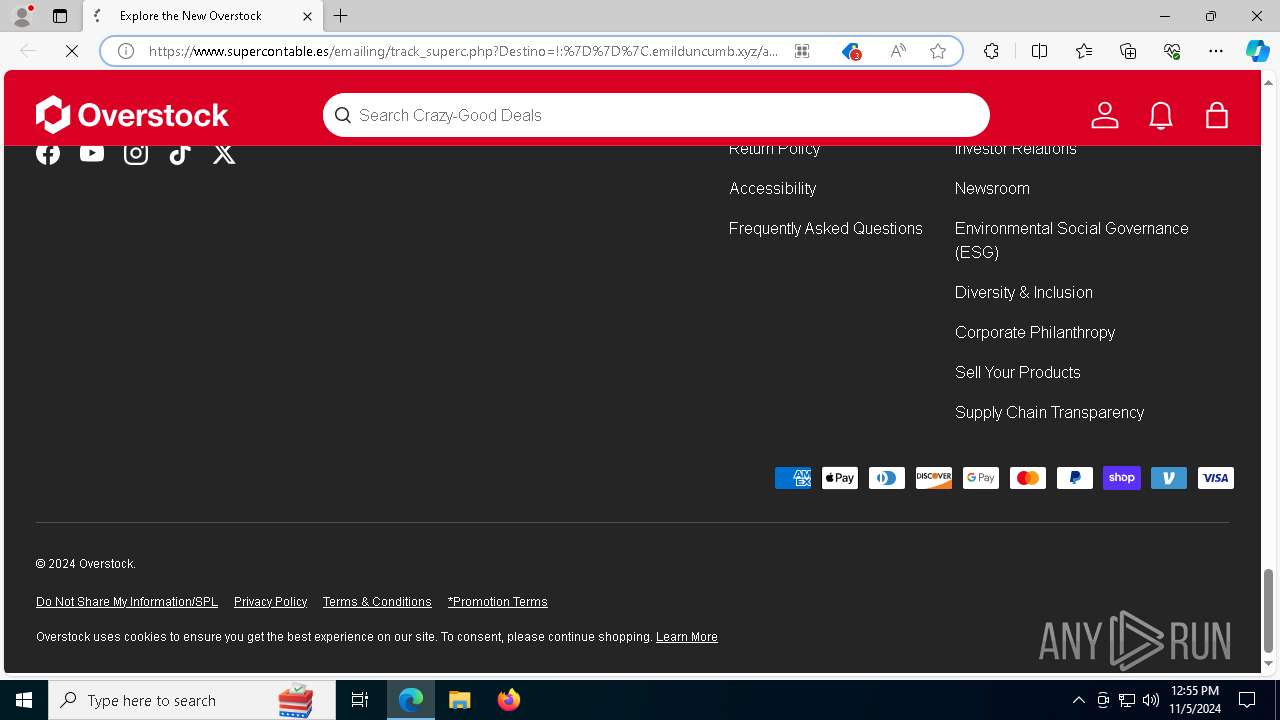Show hidden system tray icons
The image size is (1280, 720).
pos(1078,700)
